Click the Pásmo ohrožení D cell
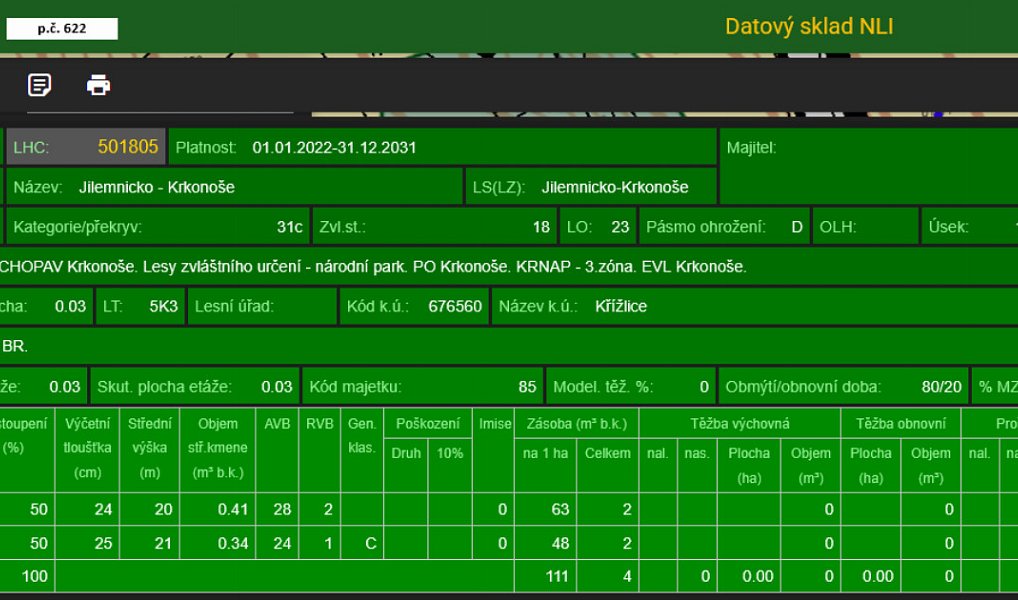 (725, 227)
